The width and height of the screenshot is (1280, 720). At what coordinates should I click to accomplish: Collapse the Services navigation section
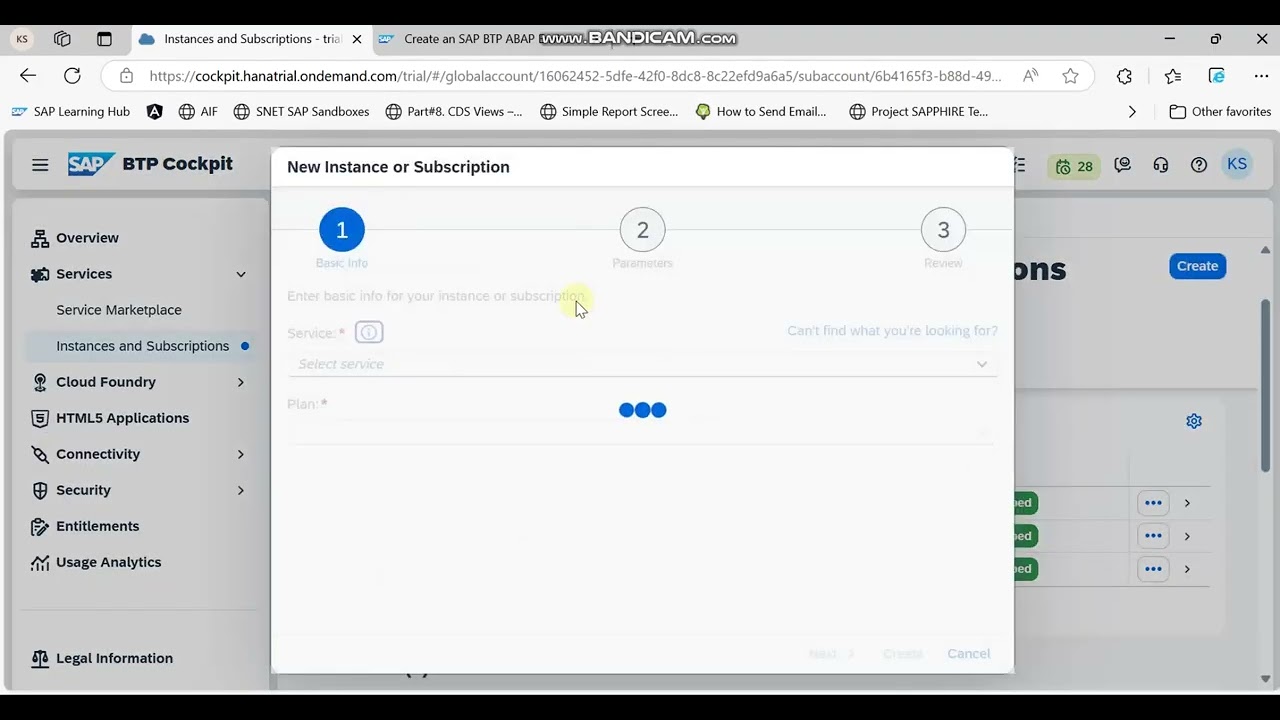241,274
